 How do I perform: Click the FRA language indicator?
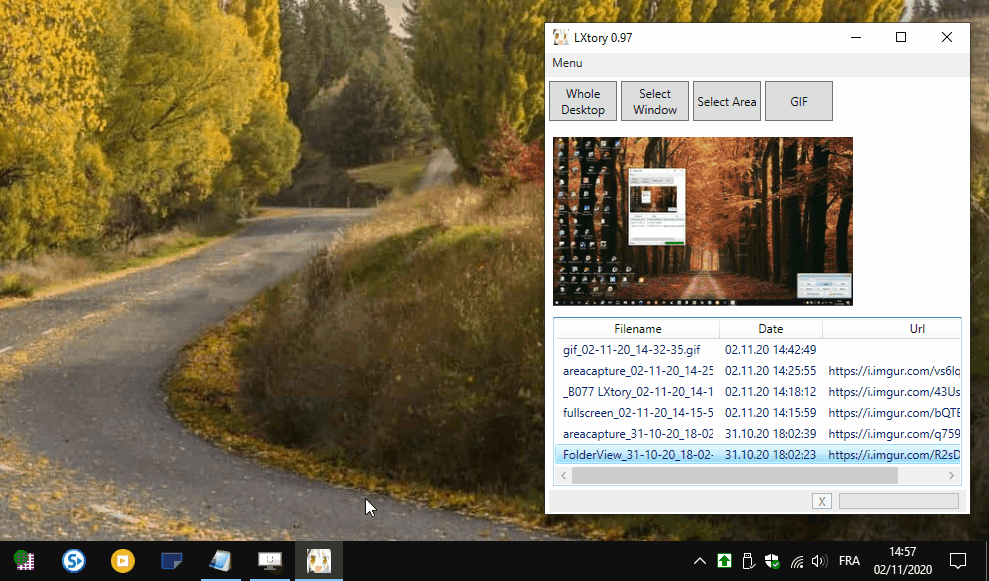click(x=849, y=560)
